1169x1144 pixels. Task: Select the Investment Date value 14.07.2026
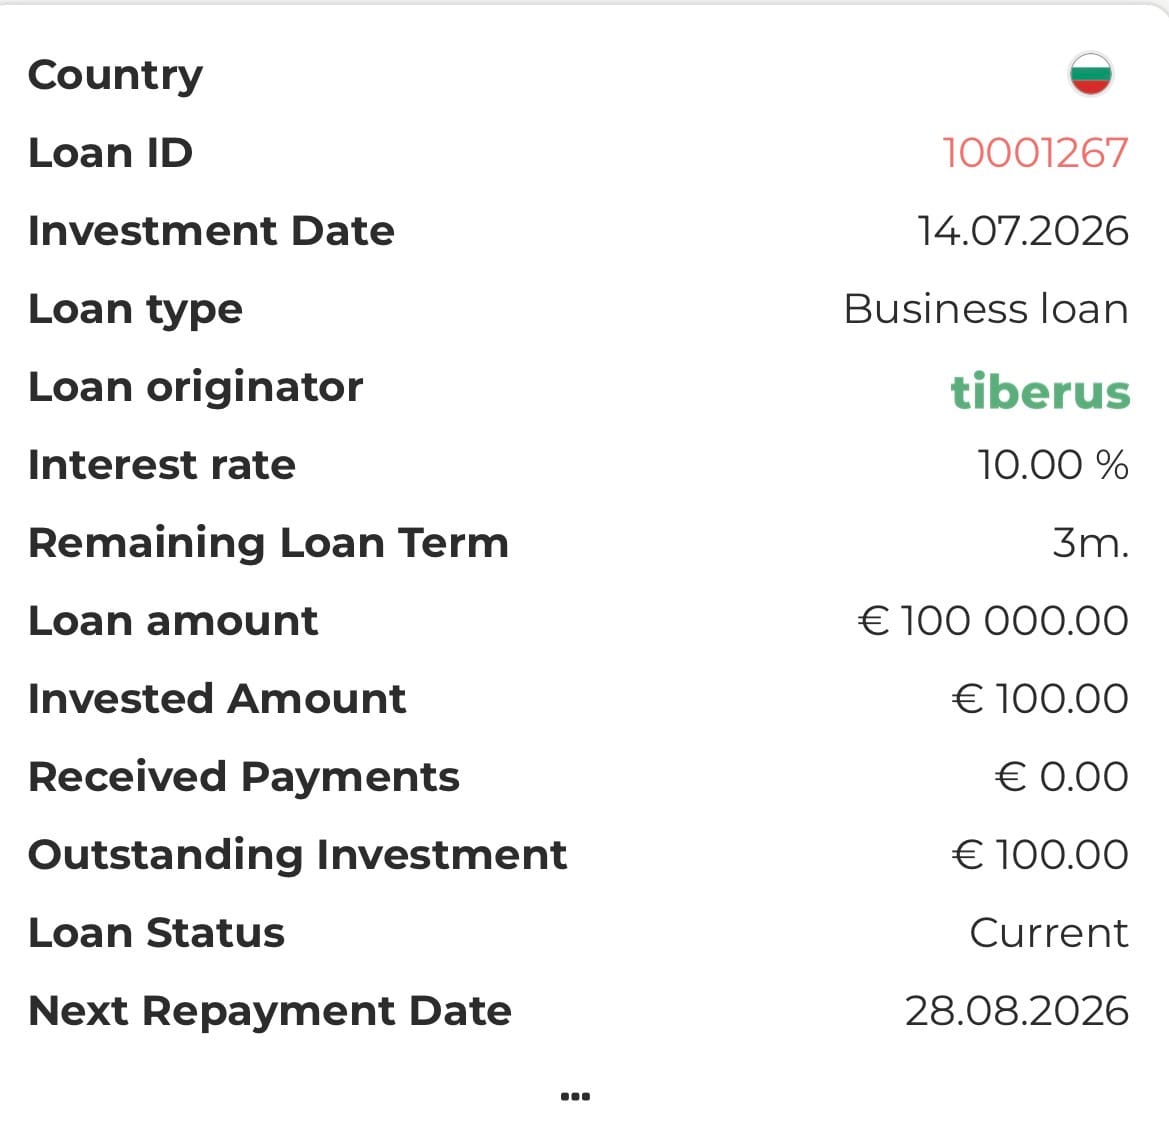(1023, 230)
